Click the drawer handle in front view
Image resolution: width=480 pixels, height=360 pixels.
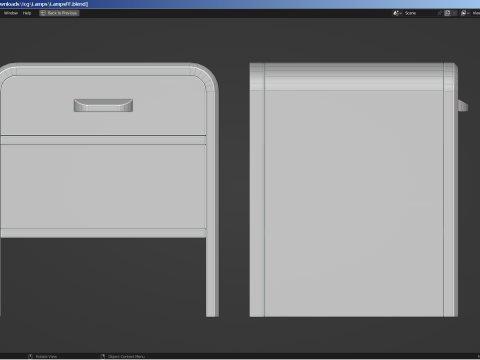tap(103, 105)
